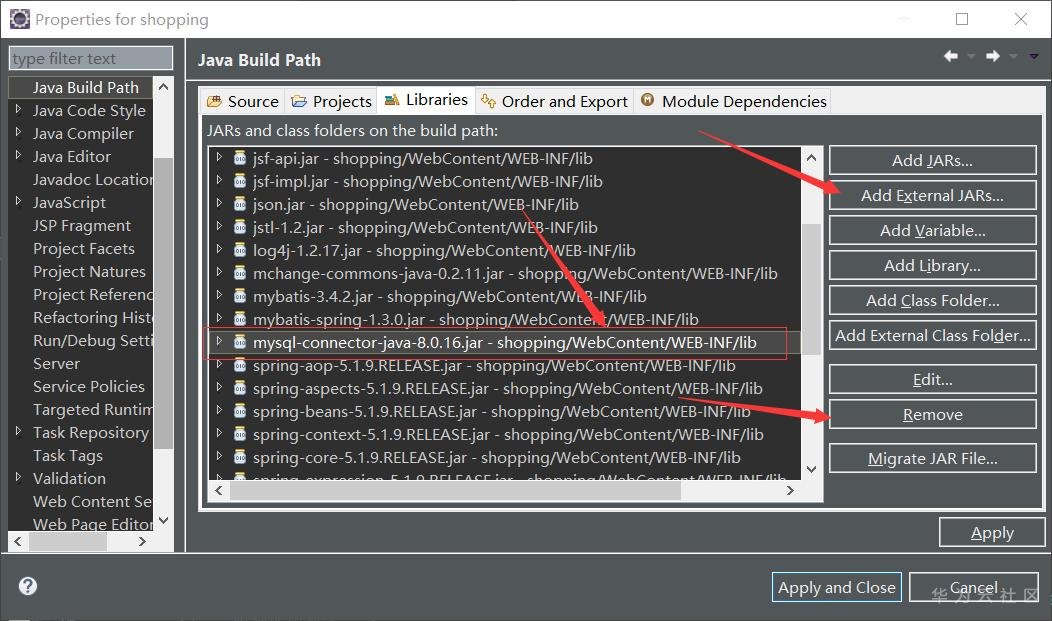This screenshot has width=1052, height=621.
Task: Click the jar icon of mybatis-3.4.2.jar
Action: coord(240,296)
